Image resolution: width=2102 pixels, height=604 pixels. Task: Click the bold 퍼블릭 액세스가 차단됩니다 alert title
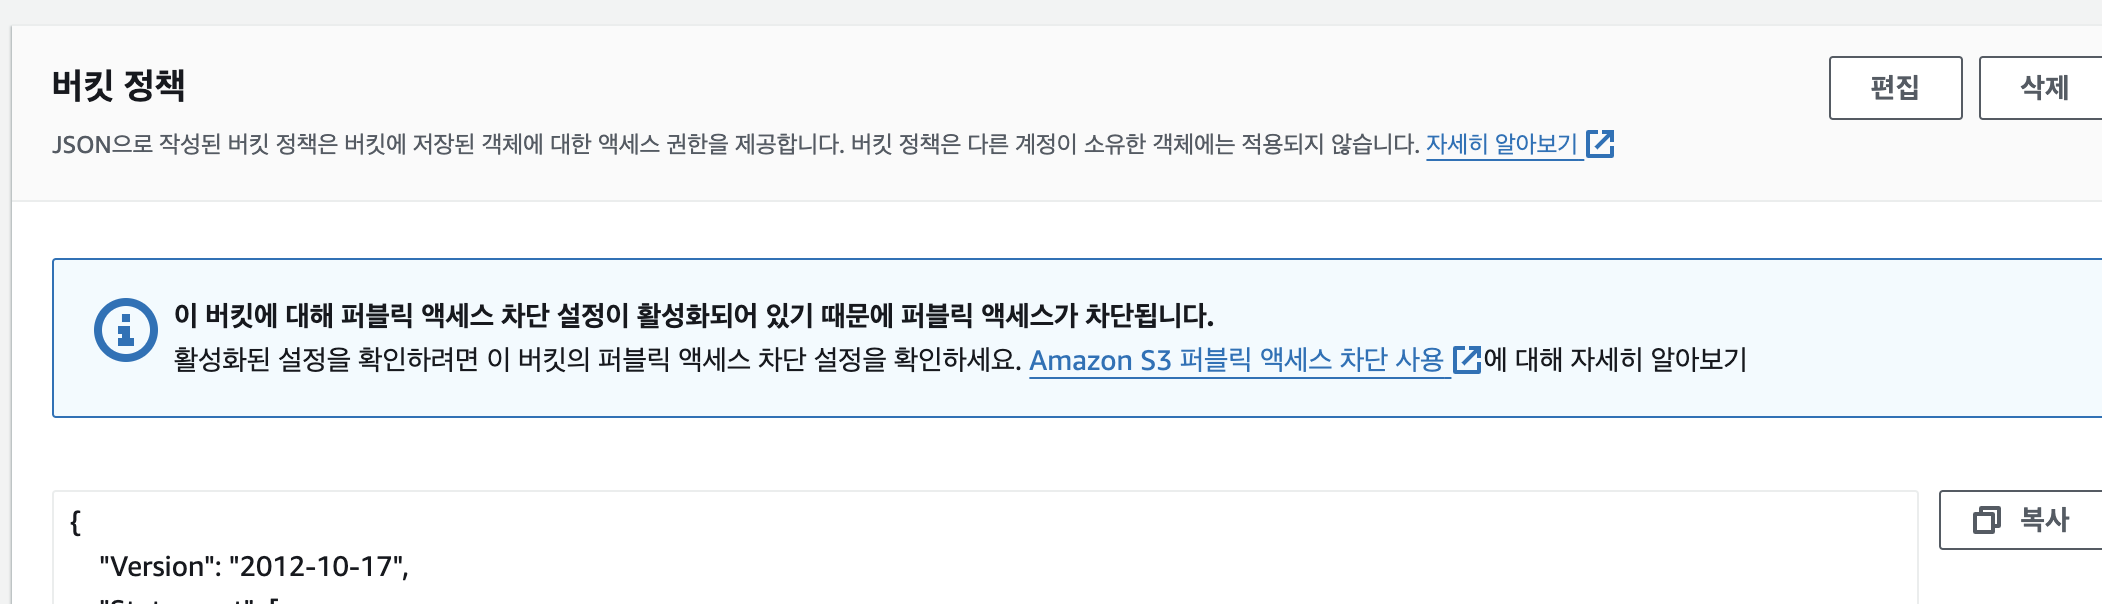(x=693, y=316)
